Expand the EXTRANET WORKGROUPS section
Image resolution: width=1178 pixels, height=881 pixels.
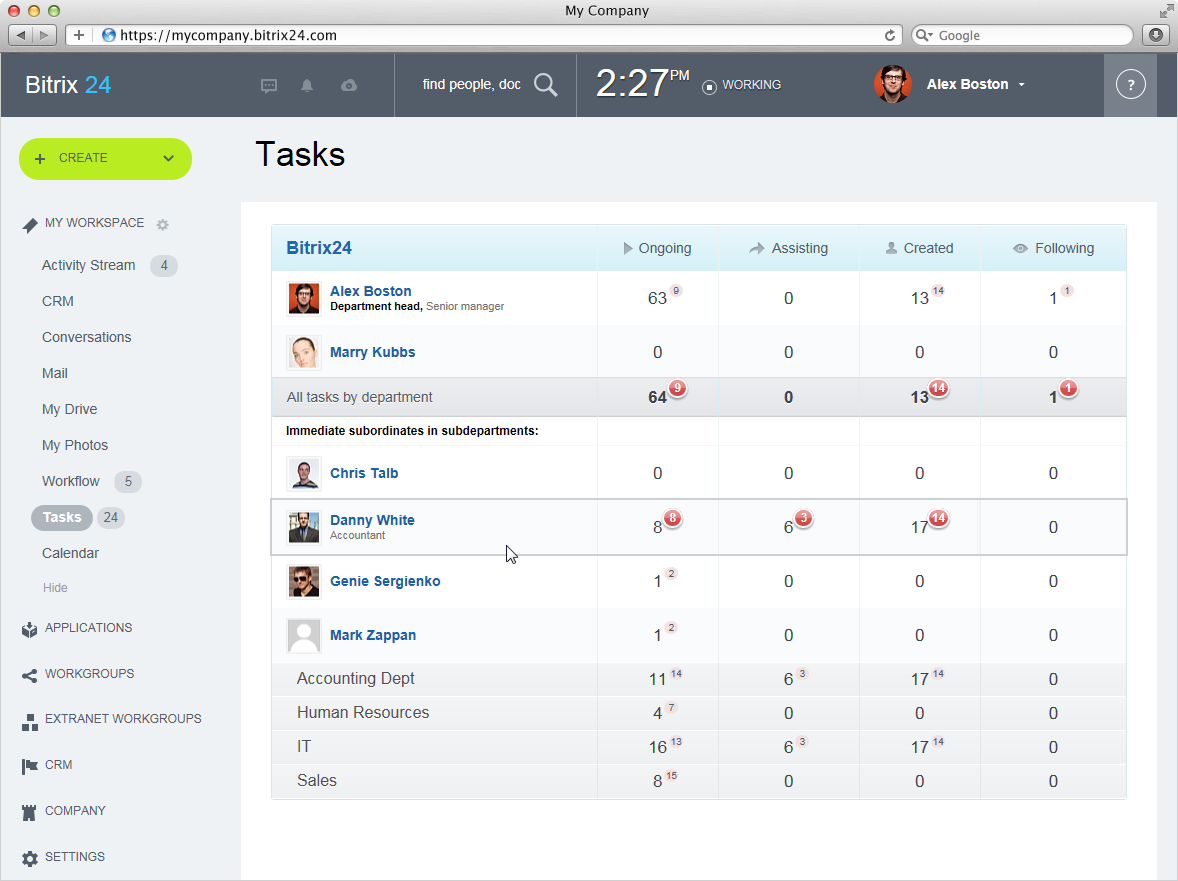pos(123,719)
